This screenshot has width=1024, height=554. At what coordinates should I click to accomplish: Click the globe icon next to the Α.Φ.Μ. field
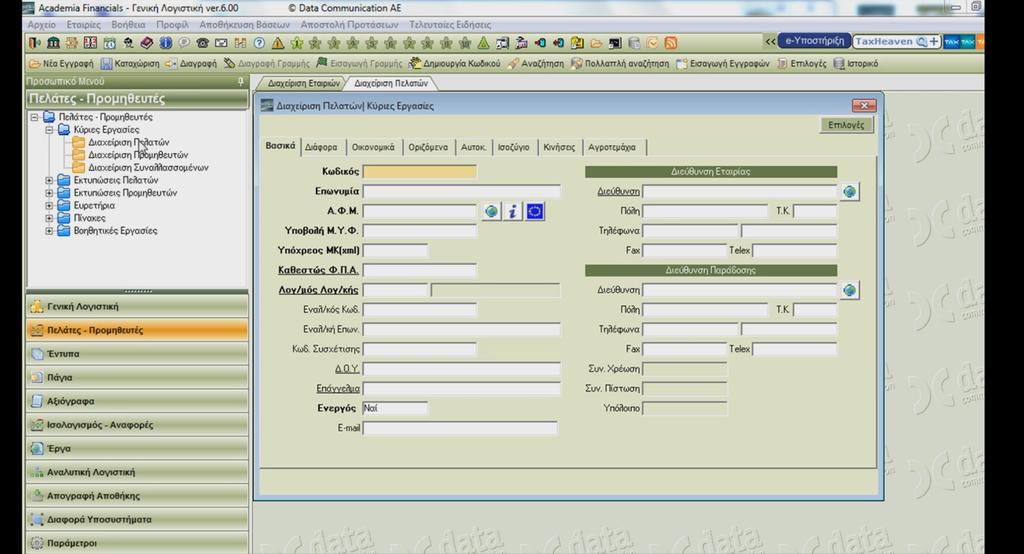pyautogui.click(x=492, y=211)
